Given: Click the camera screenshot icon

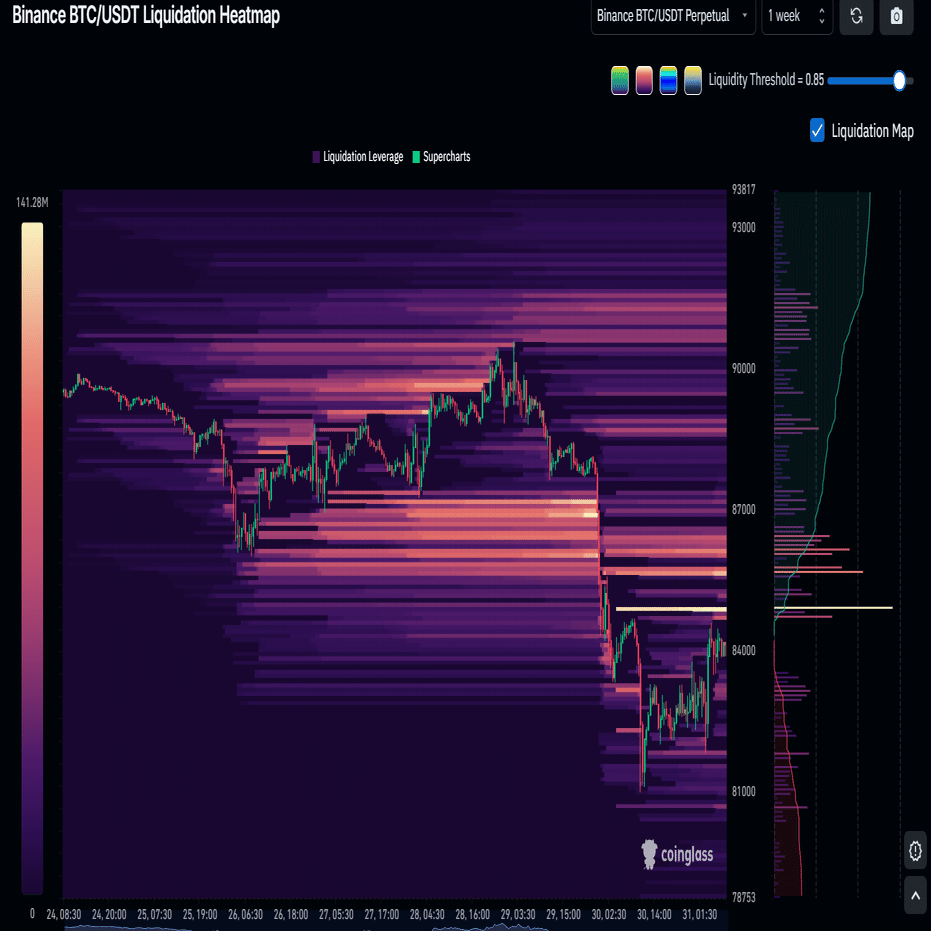Looking at the screenshot, I should coord(896,16).
